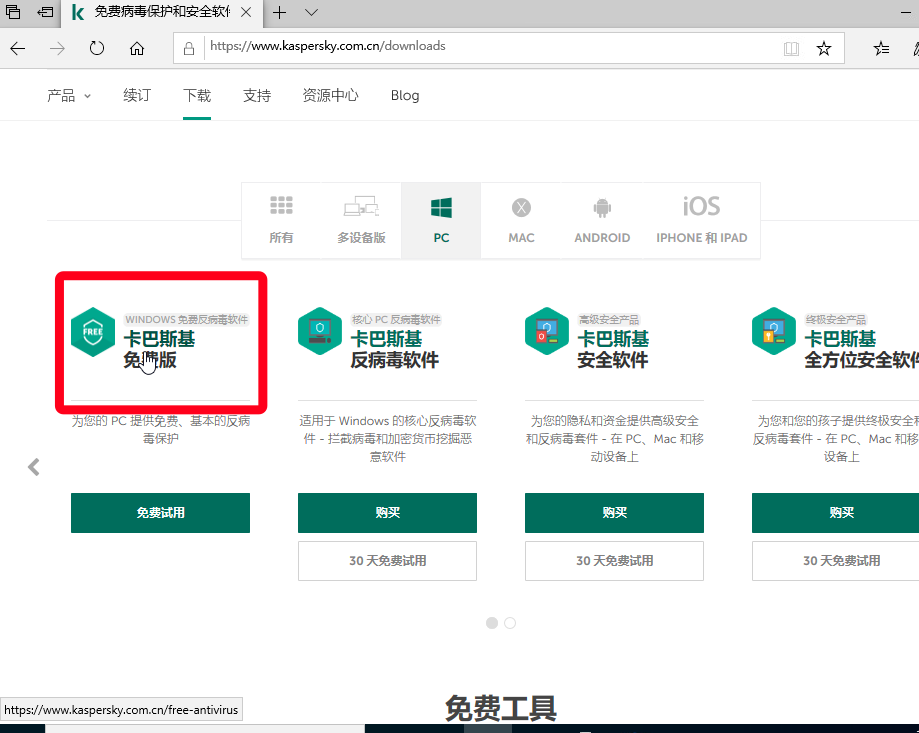Image resolution: width=919 pixels, height=733 pixels.
Task: Close the Kaspersky browser tab
Action: (x=246, y=12)
